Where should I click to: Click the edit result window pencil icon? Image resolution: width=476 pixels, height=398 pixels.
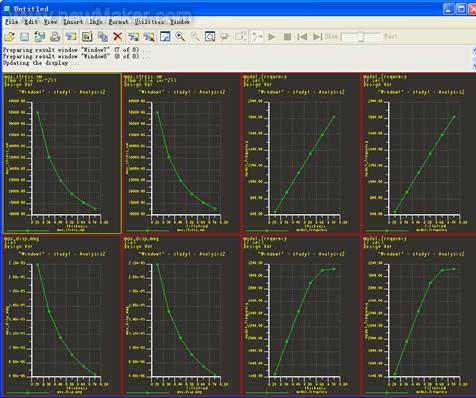coord(165,36)
